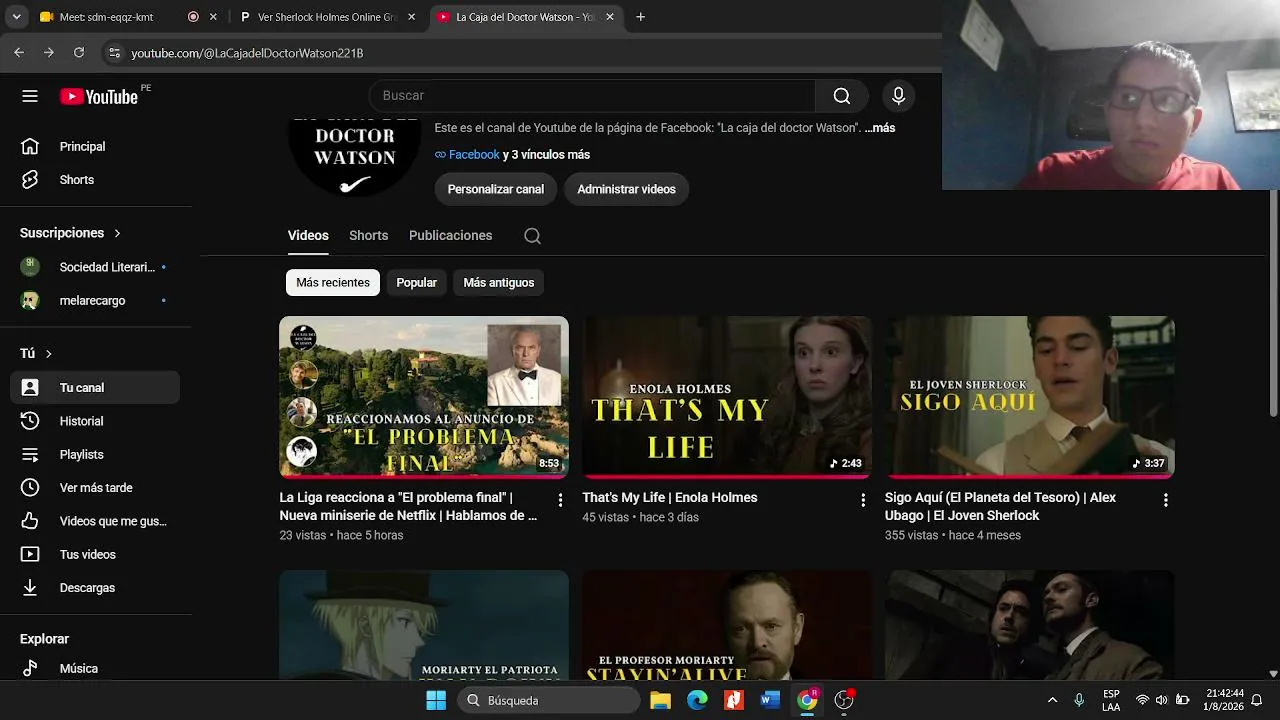Click Administrar videos button
Image resolution: width=1280 pixels, height=720 pixels.
(626, 189)
